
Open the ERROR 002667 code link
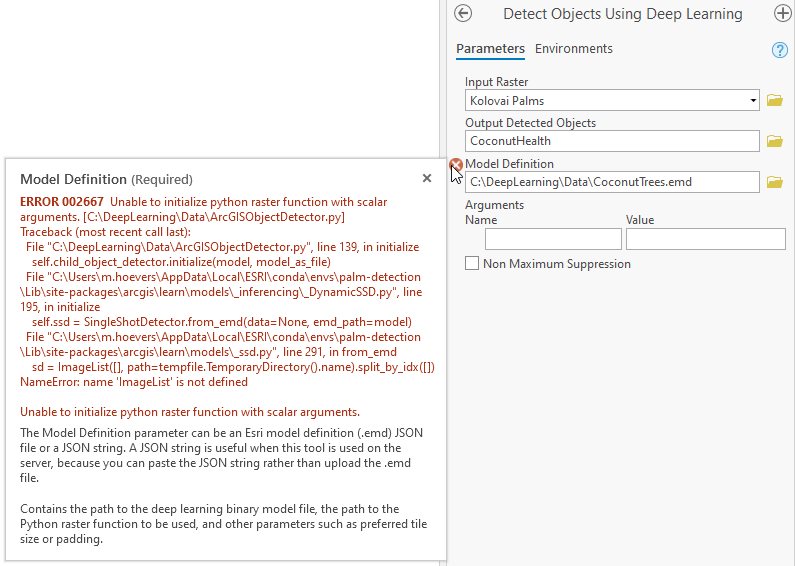tap(62, 202)
